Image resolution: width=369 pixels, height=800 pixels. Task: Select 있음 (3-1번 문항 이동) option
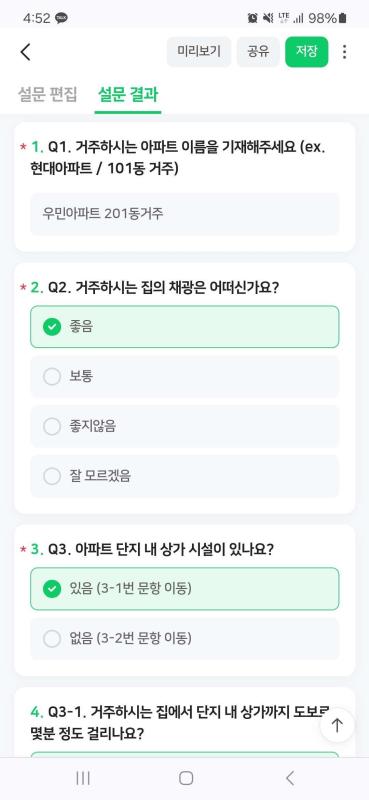184,589
